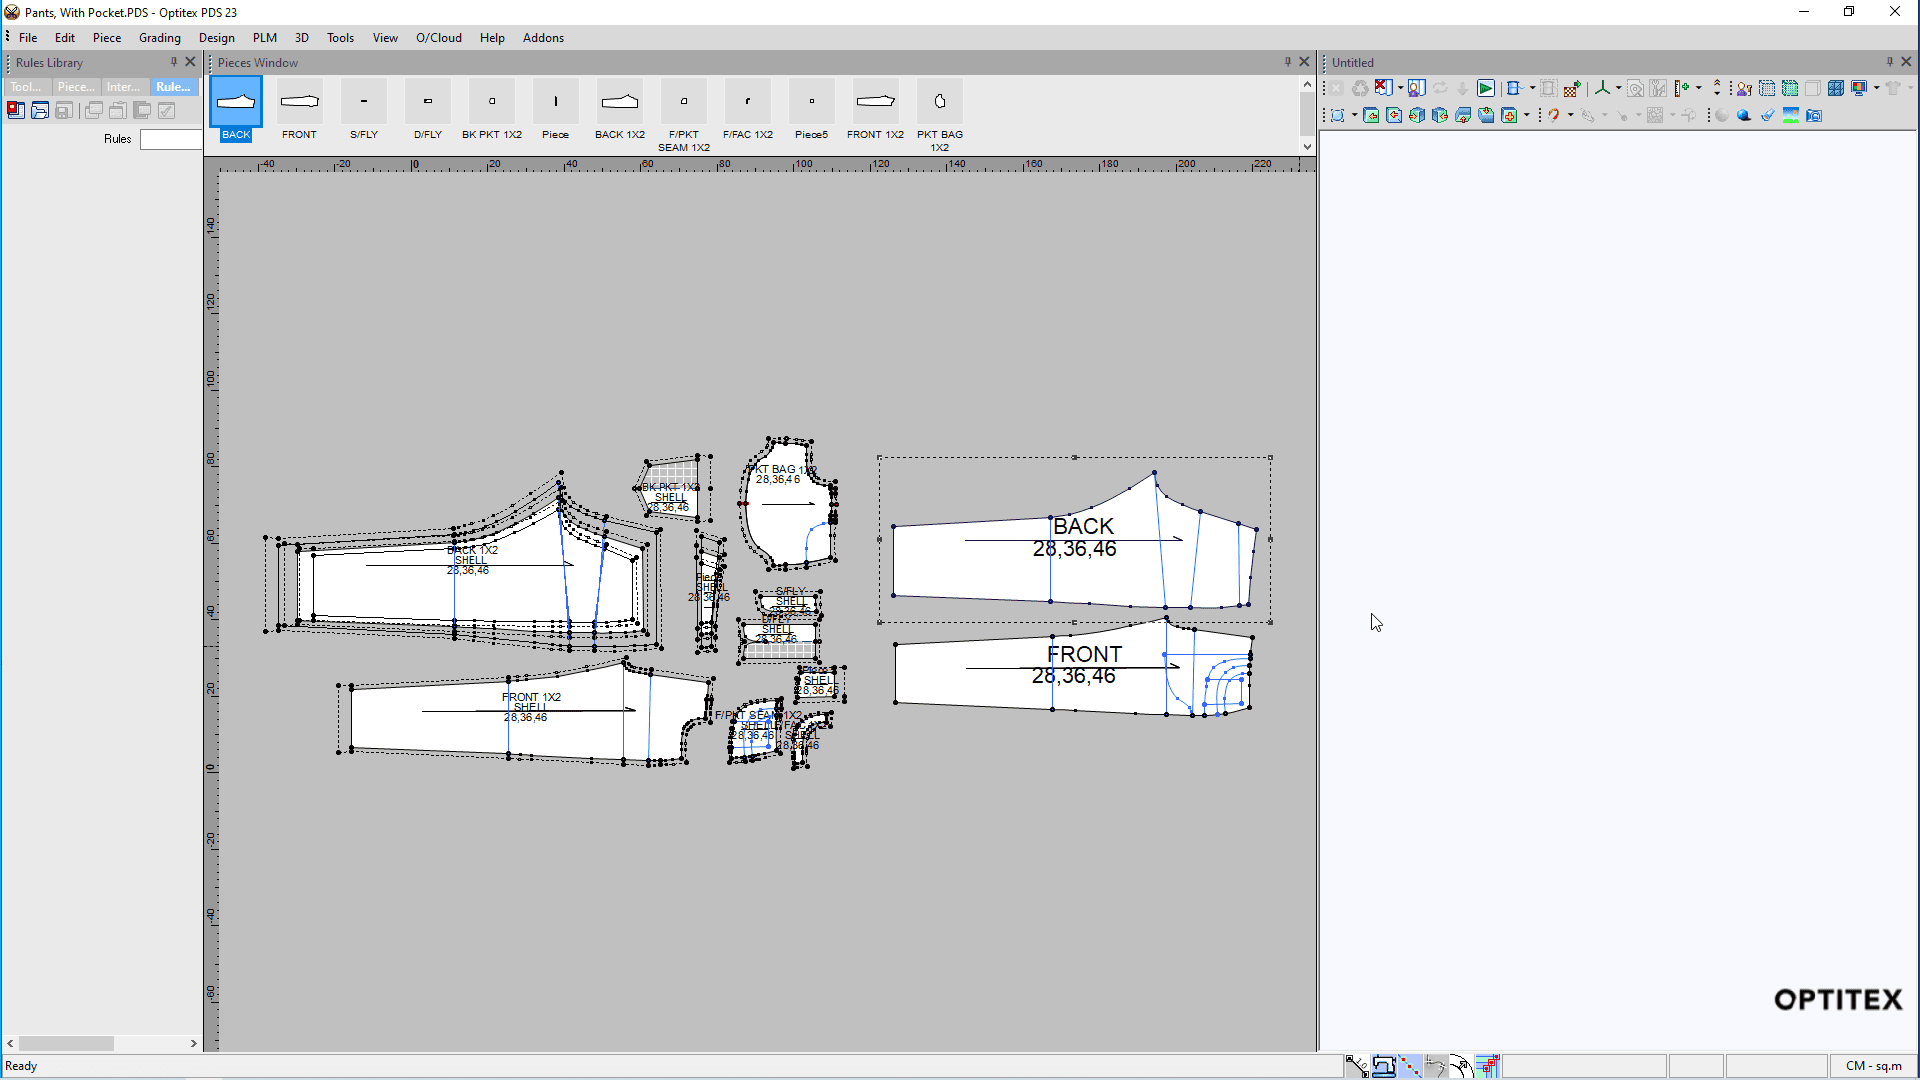Toggle the pin icon on Pieces Window
The image size is (1920, 1080).
point(1288,62)
